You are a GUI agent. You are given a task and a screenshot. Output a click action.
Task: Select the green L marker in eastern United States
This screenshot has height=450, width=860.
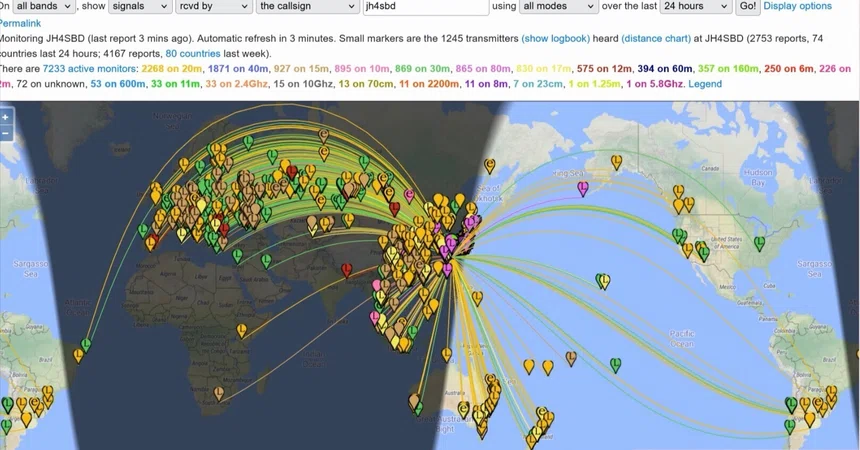coord(760,243)
